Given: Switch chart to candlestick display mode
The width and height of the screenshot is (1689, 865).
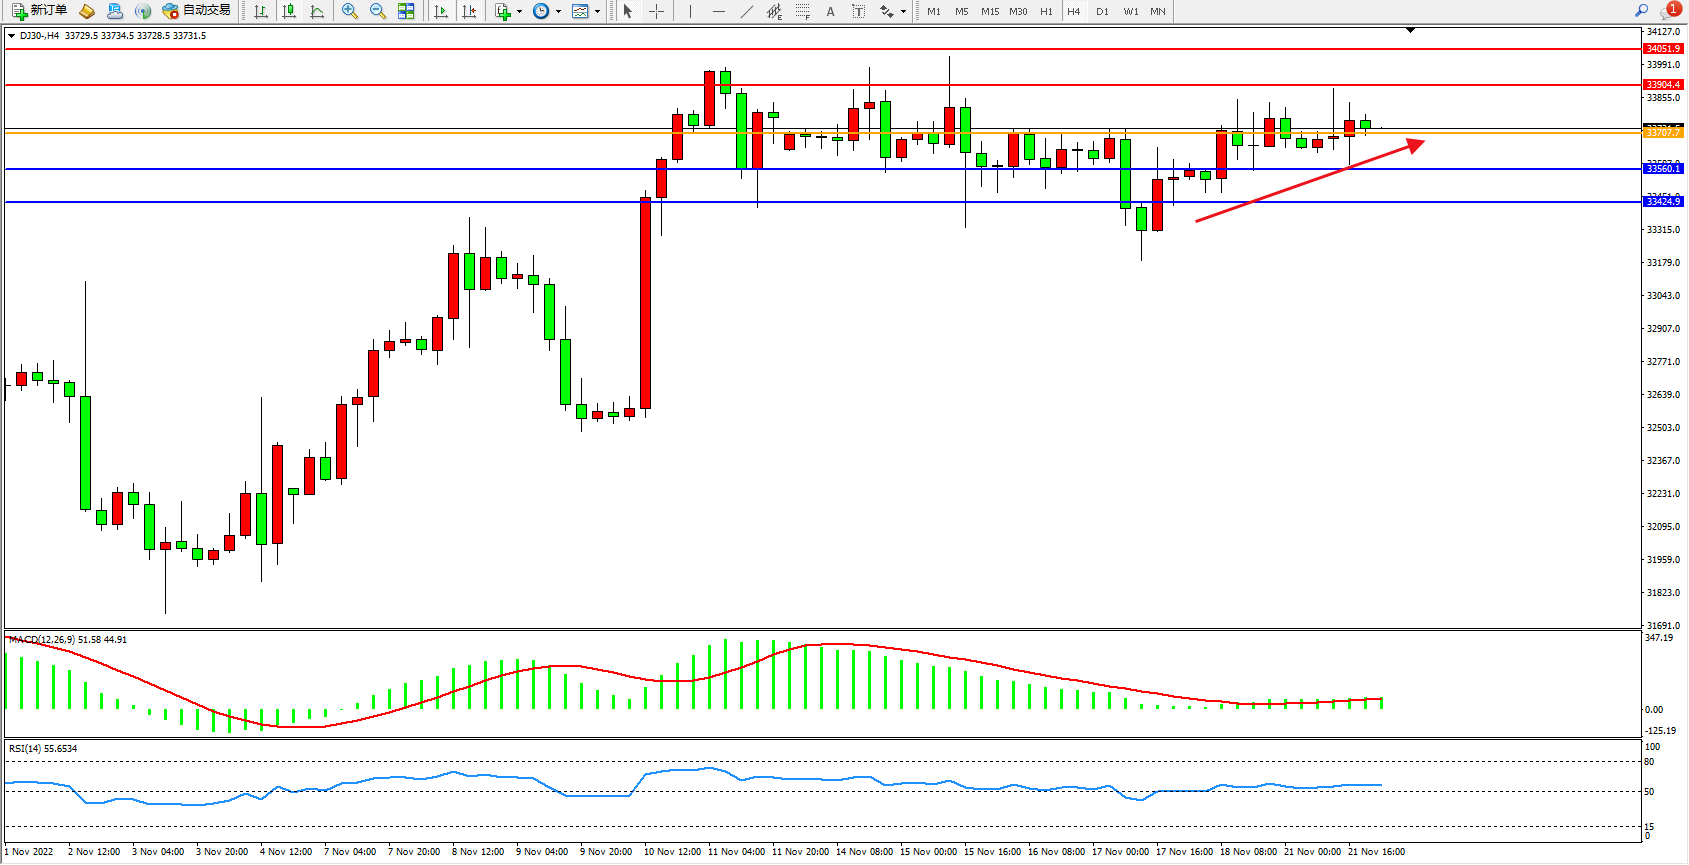Looking at the screenshot, I should (289, 11).
